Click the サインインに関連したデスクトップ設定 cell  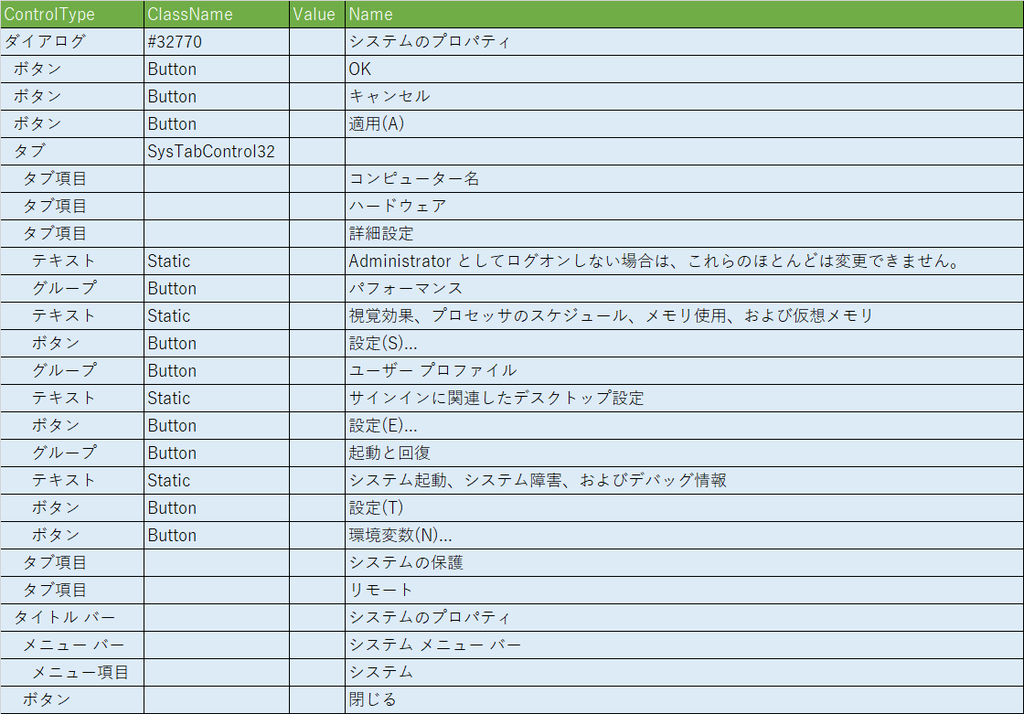pos(684,398)
